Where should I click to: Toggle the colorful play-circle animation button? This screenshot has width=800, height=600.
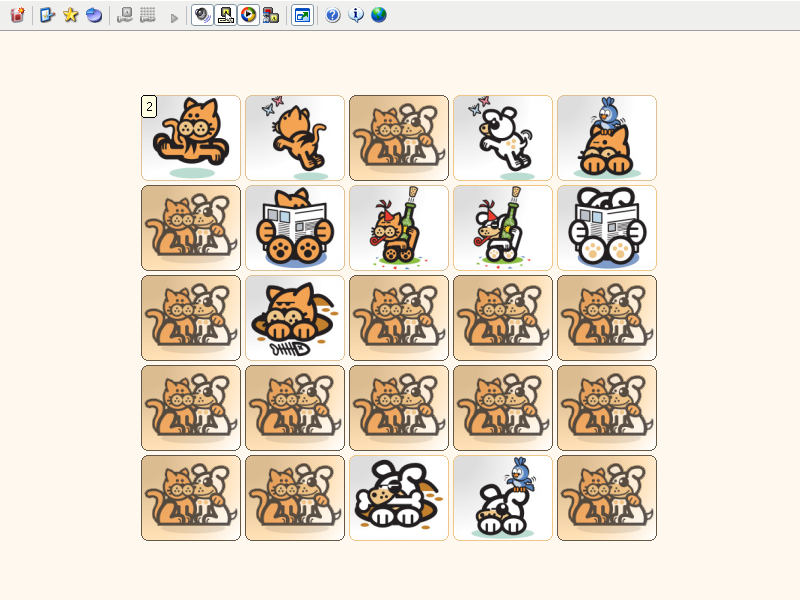tap(248, 15)
